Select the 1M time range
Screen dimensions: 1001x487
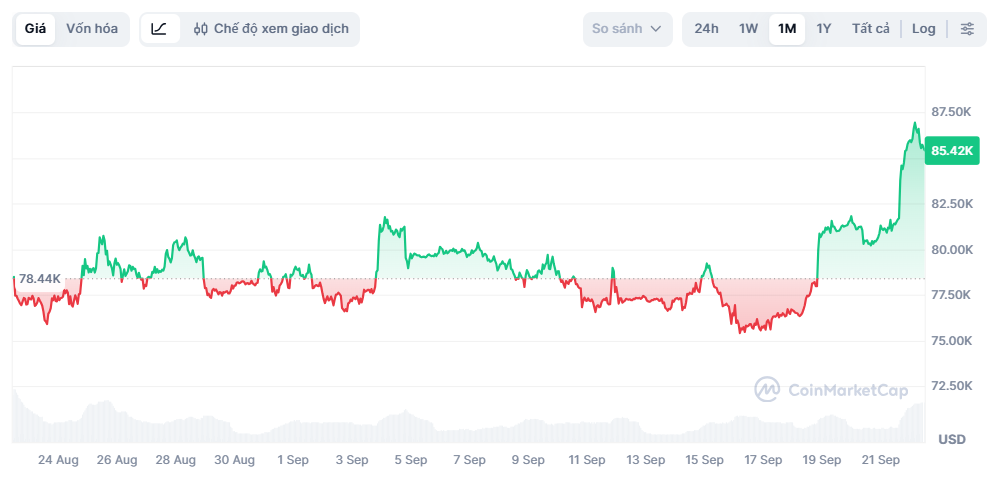point(787,29)
